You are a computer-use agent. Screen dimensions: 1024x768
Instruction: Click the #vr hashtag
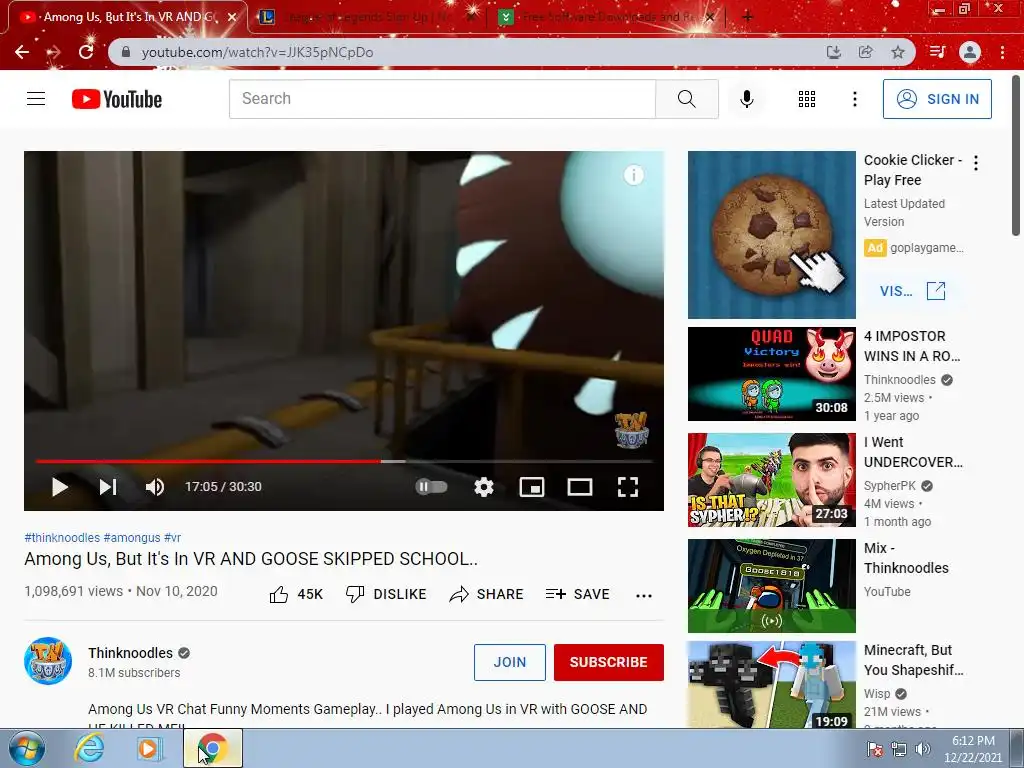[x=172, y=537]
